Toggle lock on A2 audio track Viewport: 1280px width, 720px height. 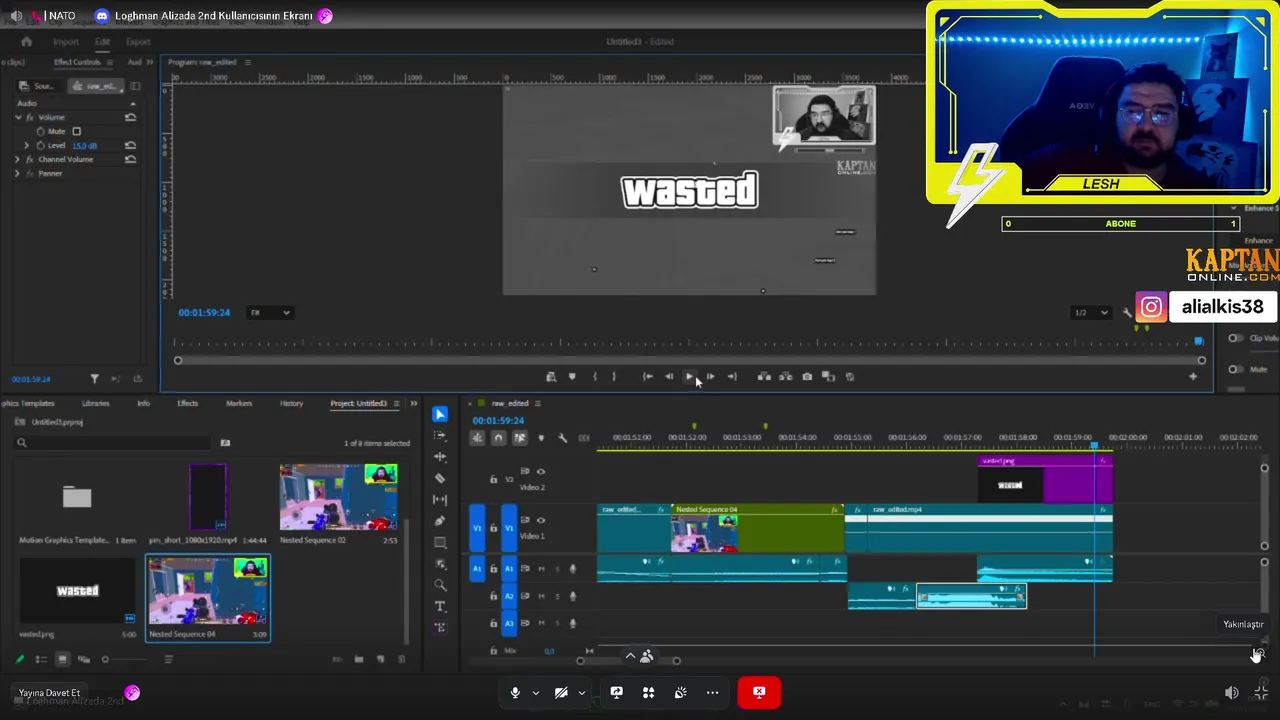tap(493, 596)
